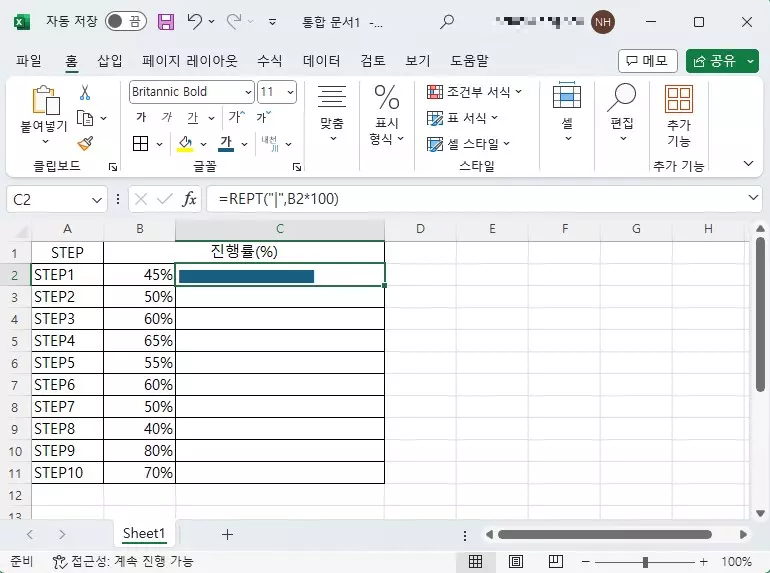Confirm formula entry with checkmark
The height and width of the screenshot is (573, 770).
[165, 199]
